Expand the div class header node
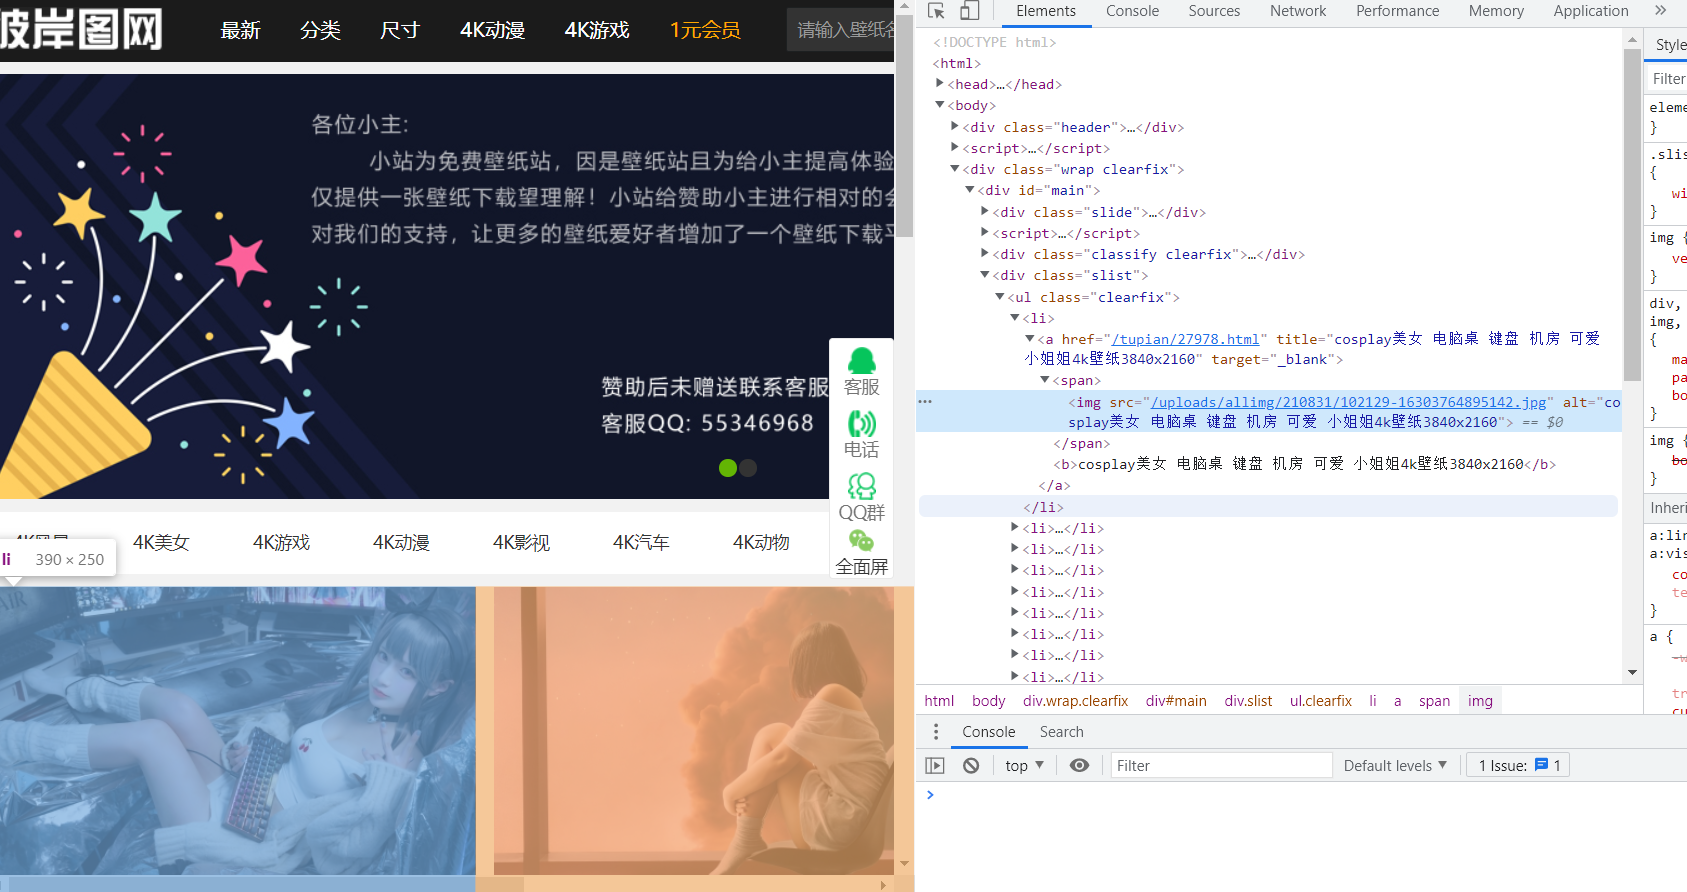This screenshot has height=892, width=1687. (955, 127)
